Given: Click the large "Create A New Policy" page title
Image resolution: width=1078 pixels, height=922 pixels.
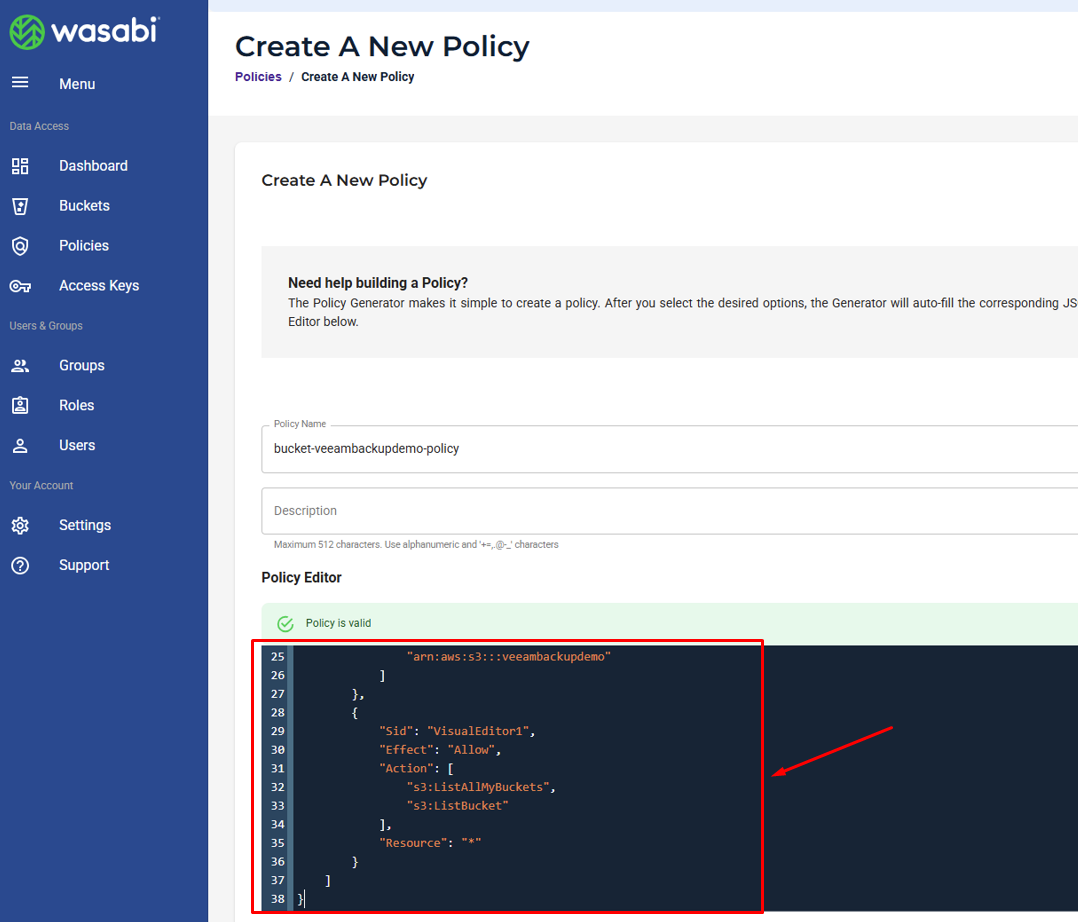Looking at the screenshot, I should 382,47.
